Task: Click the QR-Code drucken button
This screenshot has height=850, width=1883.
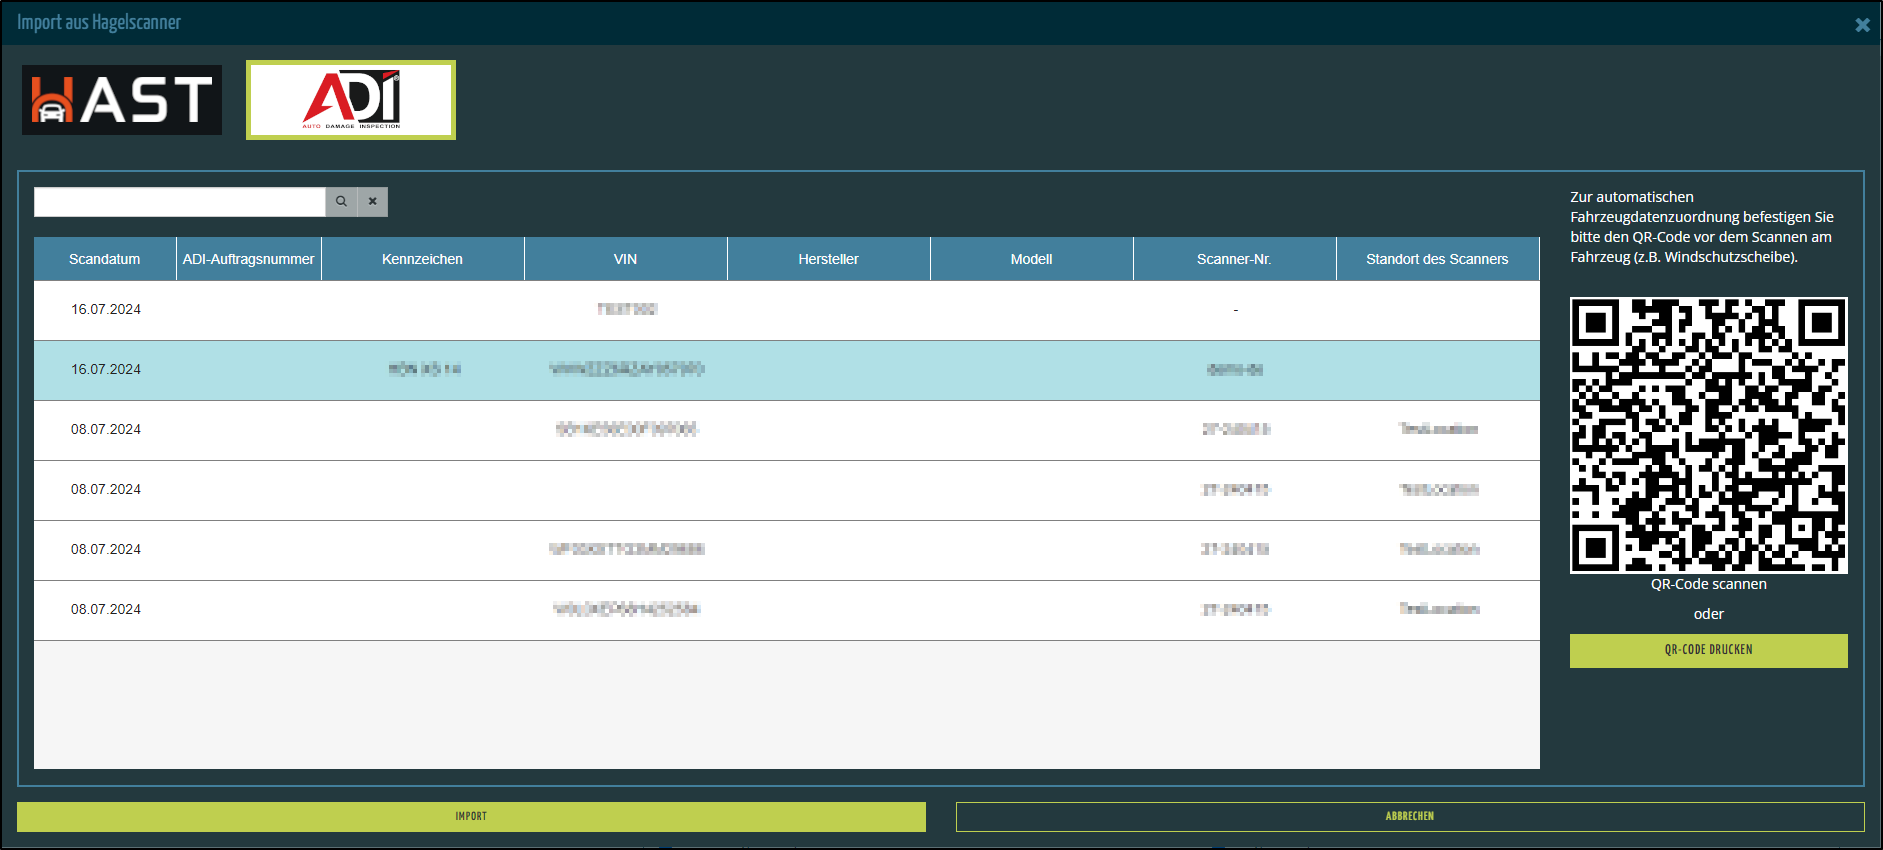Action: click(1708, 650)
